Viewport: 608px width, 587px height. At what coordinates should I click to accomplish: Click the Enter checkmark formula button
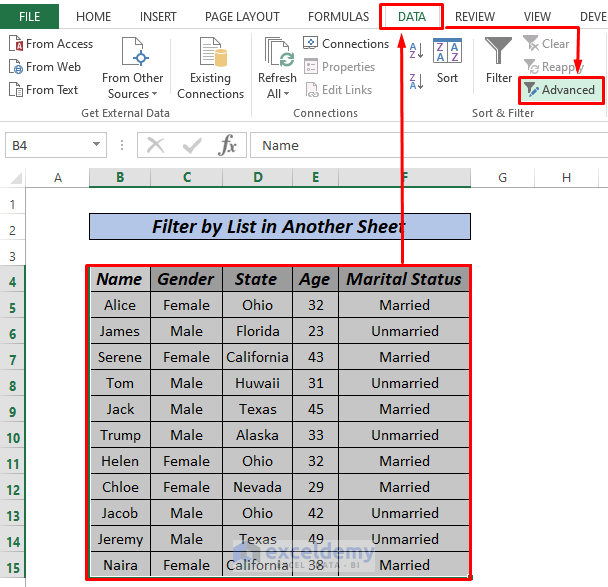point(192,145)
